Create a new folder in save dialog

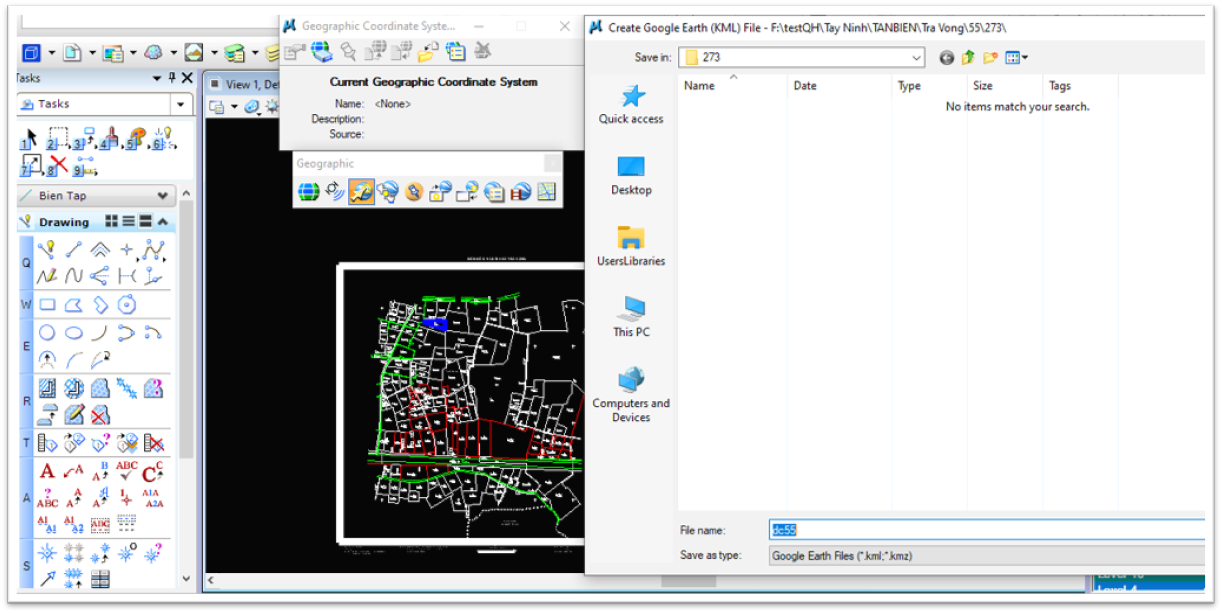click(x=990, y=58)
